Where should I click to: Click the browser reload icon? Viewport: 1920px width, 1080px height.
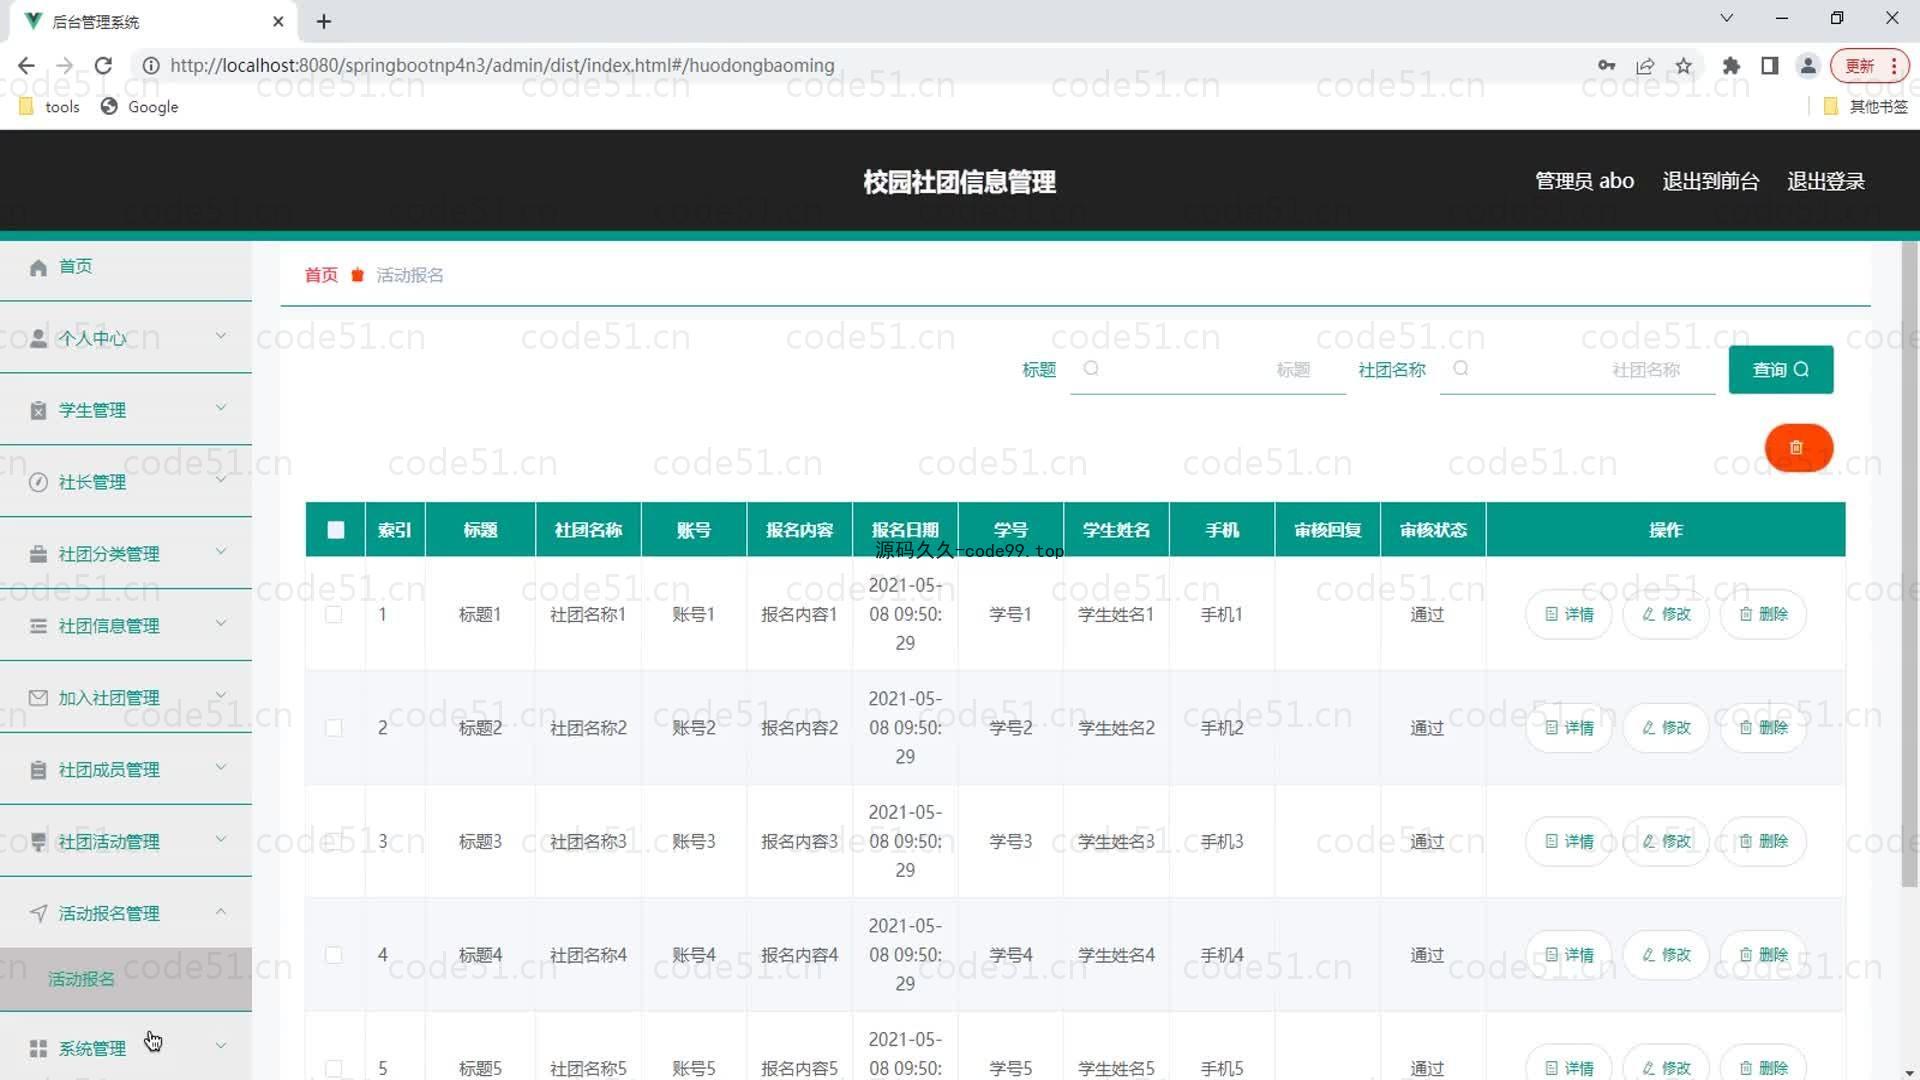[103, 65]
